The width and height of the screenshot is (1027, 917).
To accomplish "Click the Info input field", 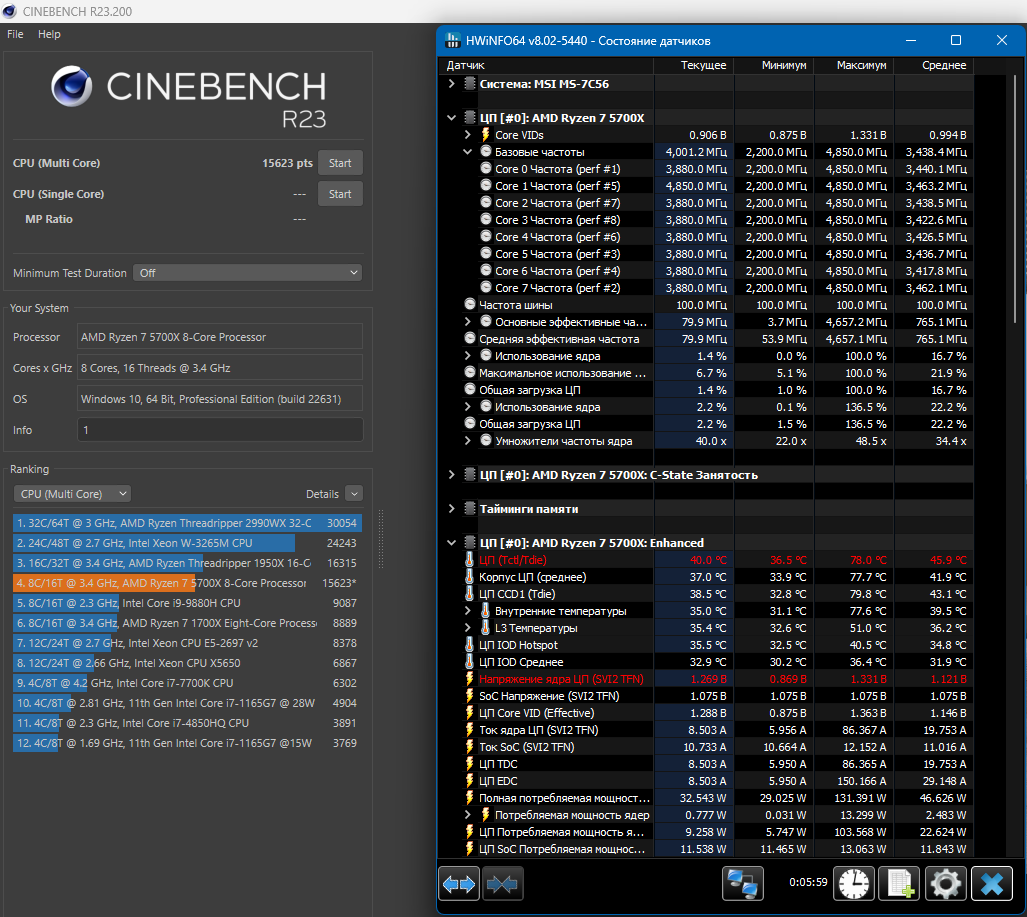I will (220, 430).
